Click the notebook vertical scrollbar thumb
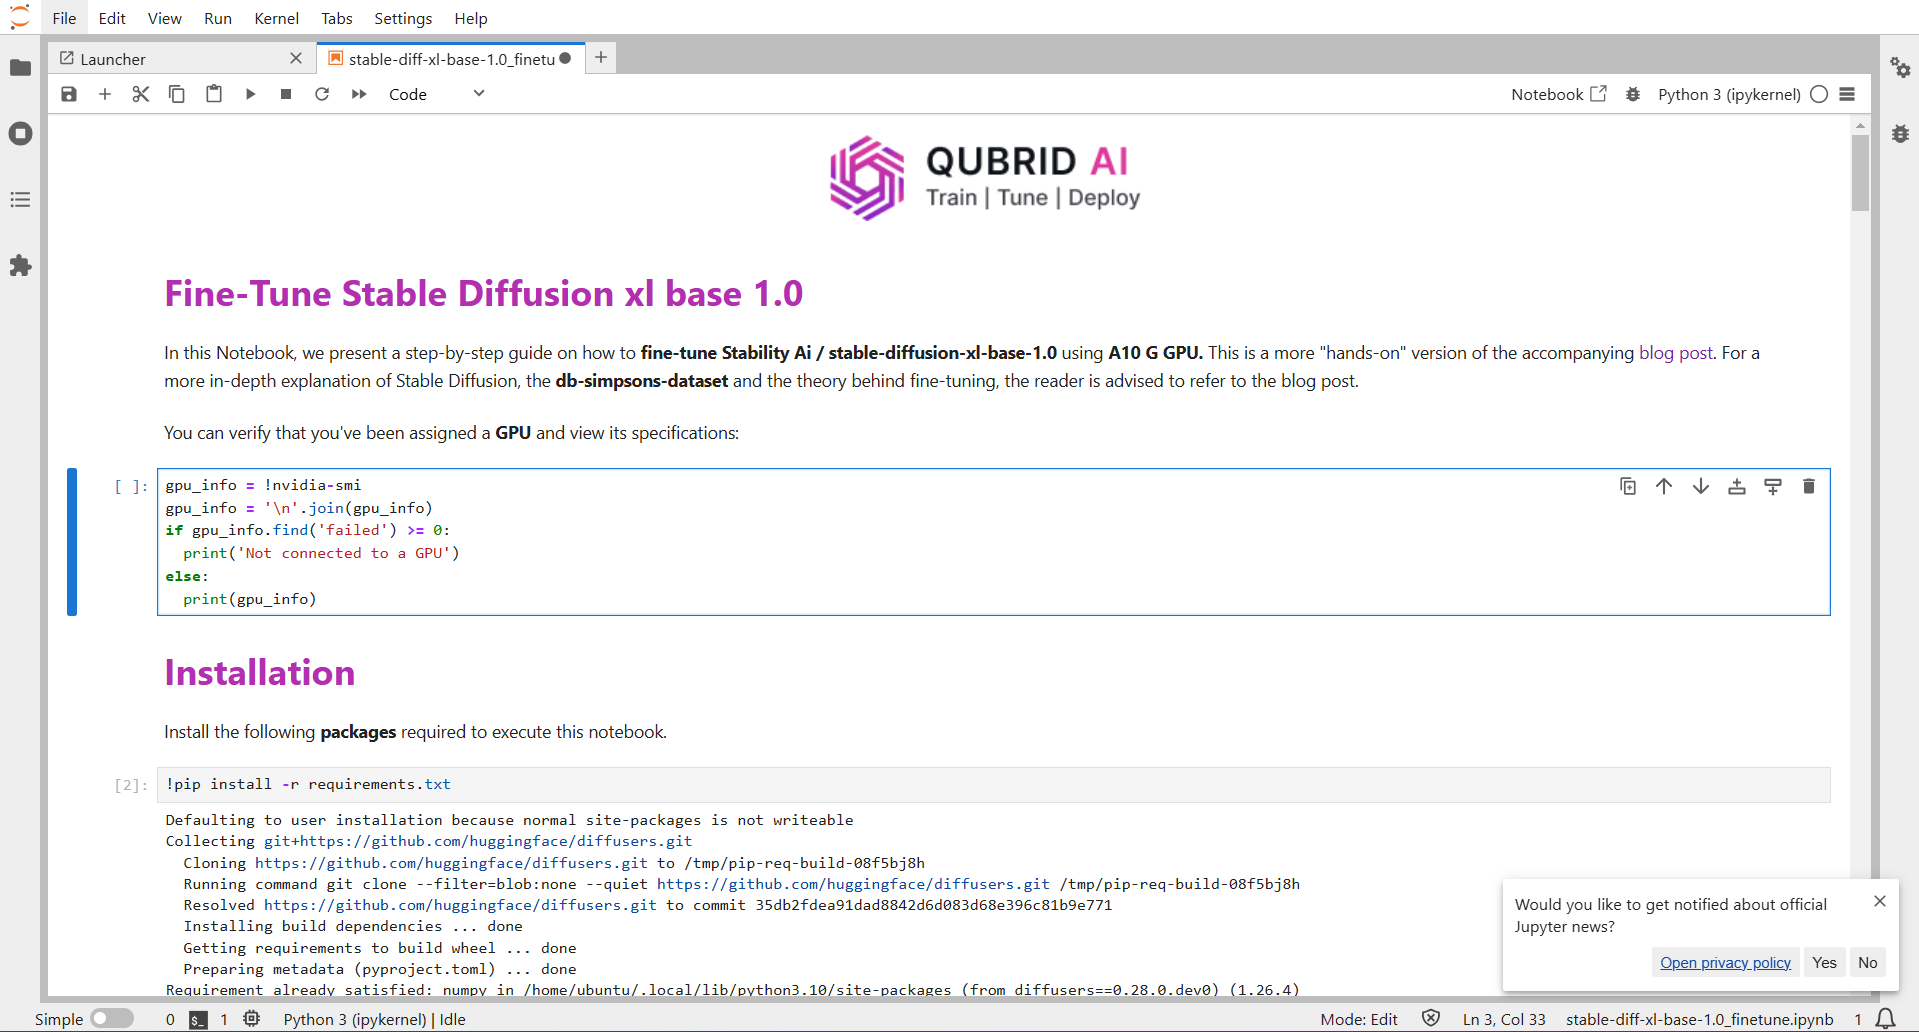The height and width of the screenshot is (1032, 1919). (1860, 173)
